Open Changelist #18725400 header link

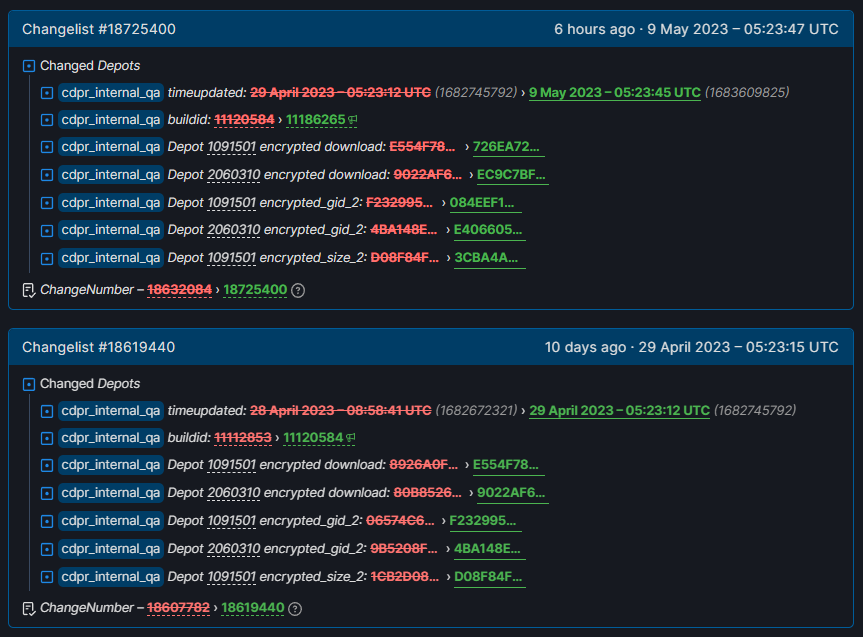(99, 29)
